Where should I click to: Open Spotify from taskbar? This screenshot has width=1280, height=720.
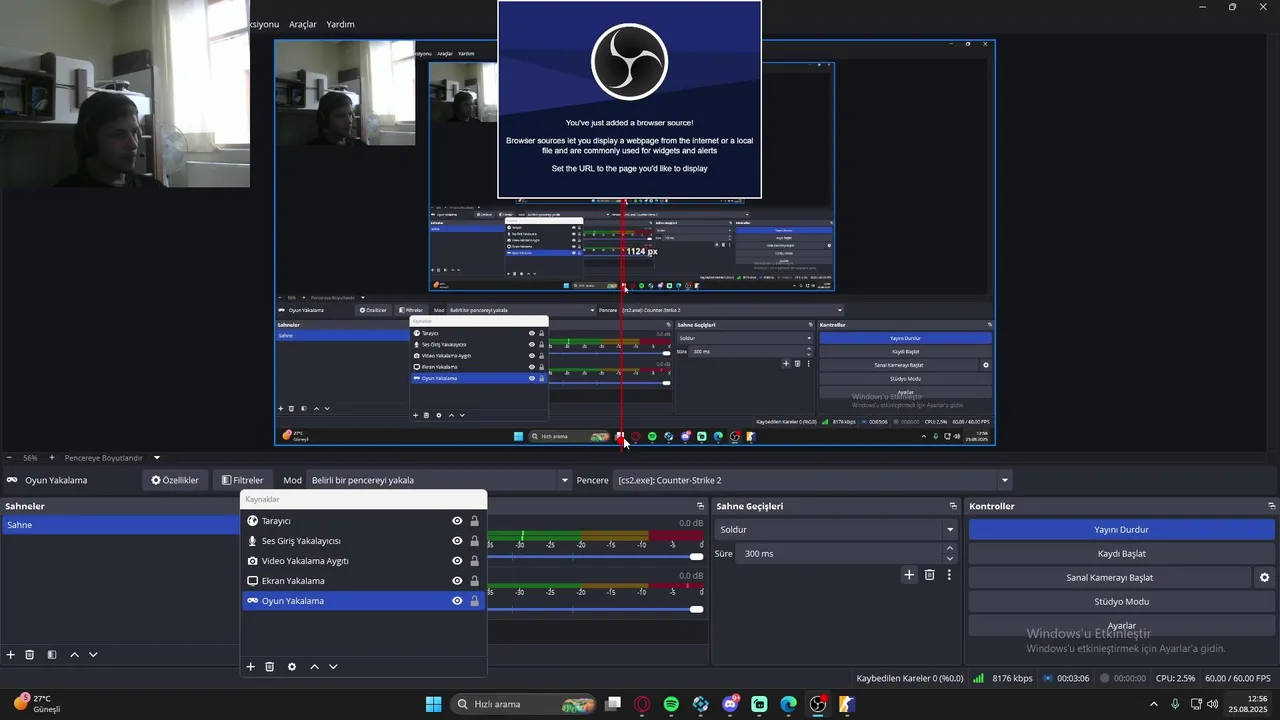pos(671,704)
